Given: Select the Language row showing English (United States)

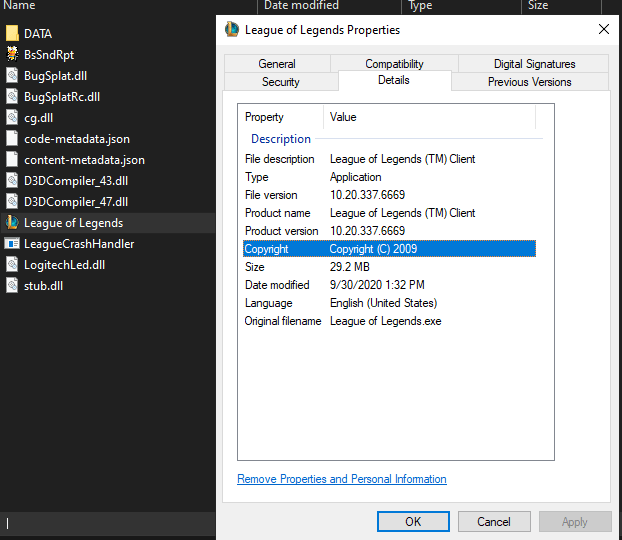Looking at the screenshot, I should [x=389, y=303].
